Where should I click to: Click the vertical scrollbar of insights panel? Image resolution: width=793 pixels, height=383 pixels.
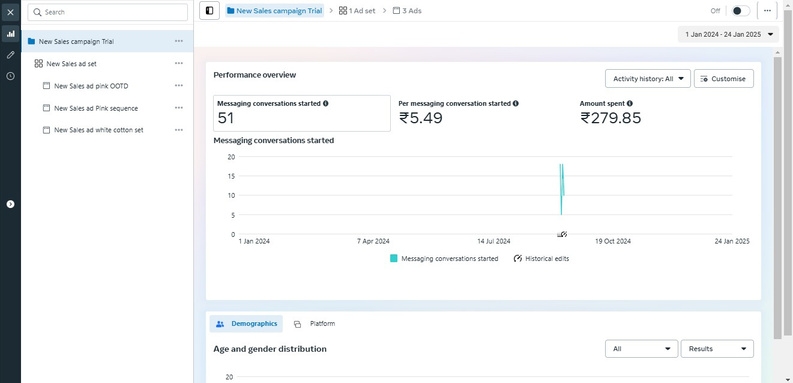[x=777, y=197]
